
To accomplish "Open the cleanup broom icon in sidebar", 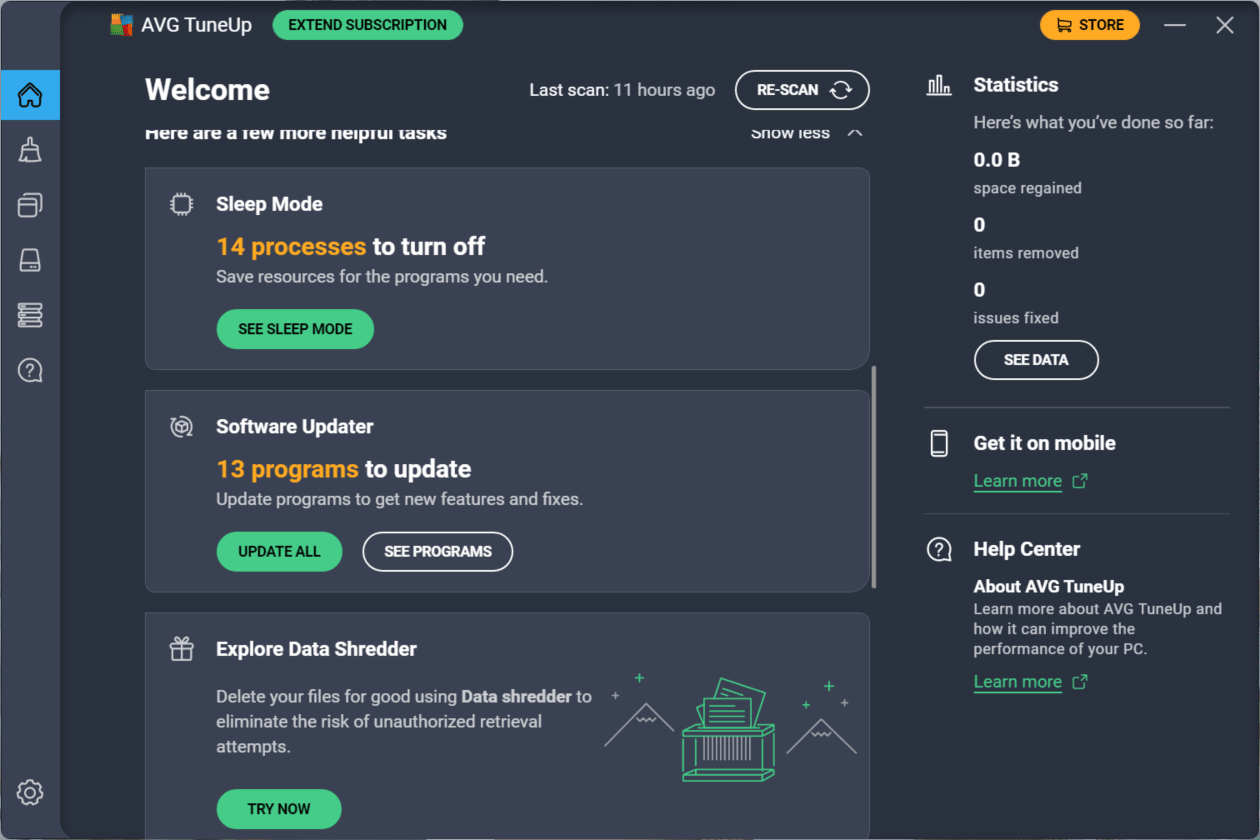I will click(x=30, y=151).
